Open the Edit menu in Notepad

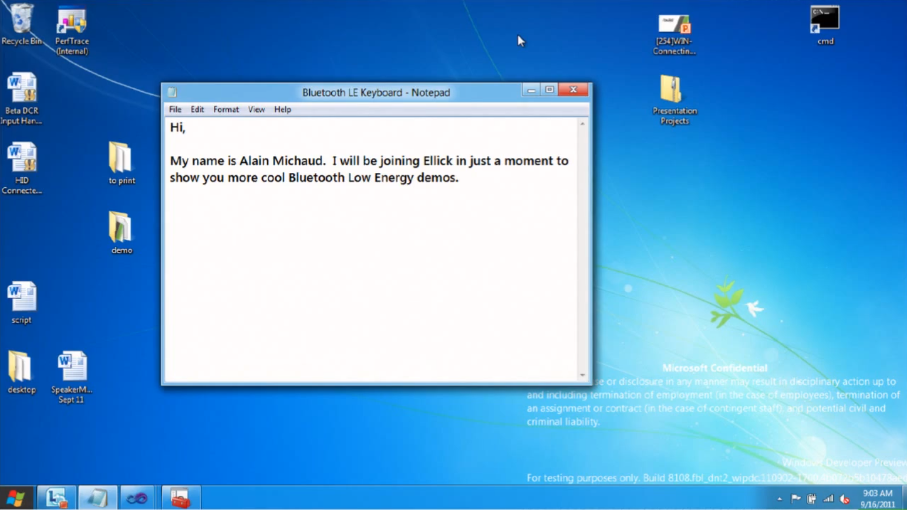[197, 109]
